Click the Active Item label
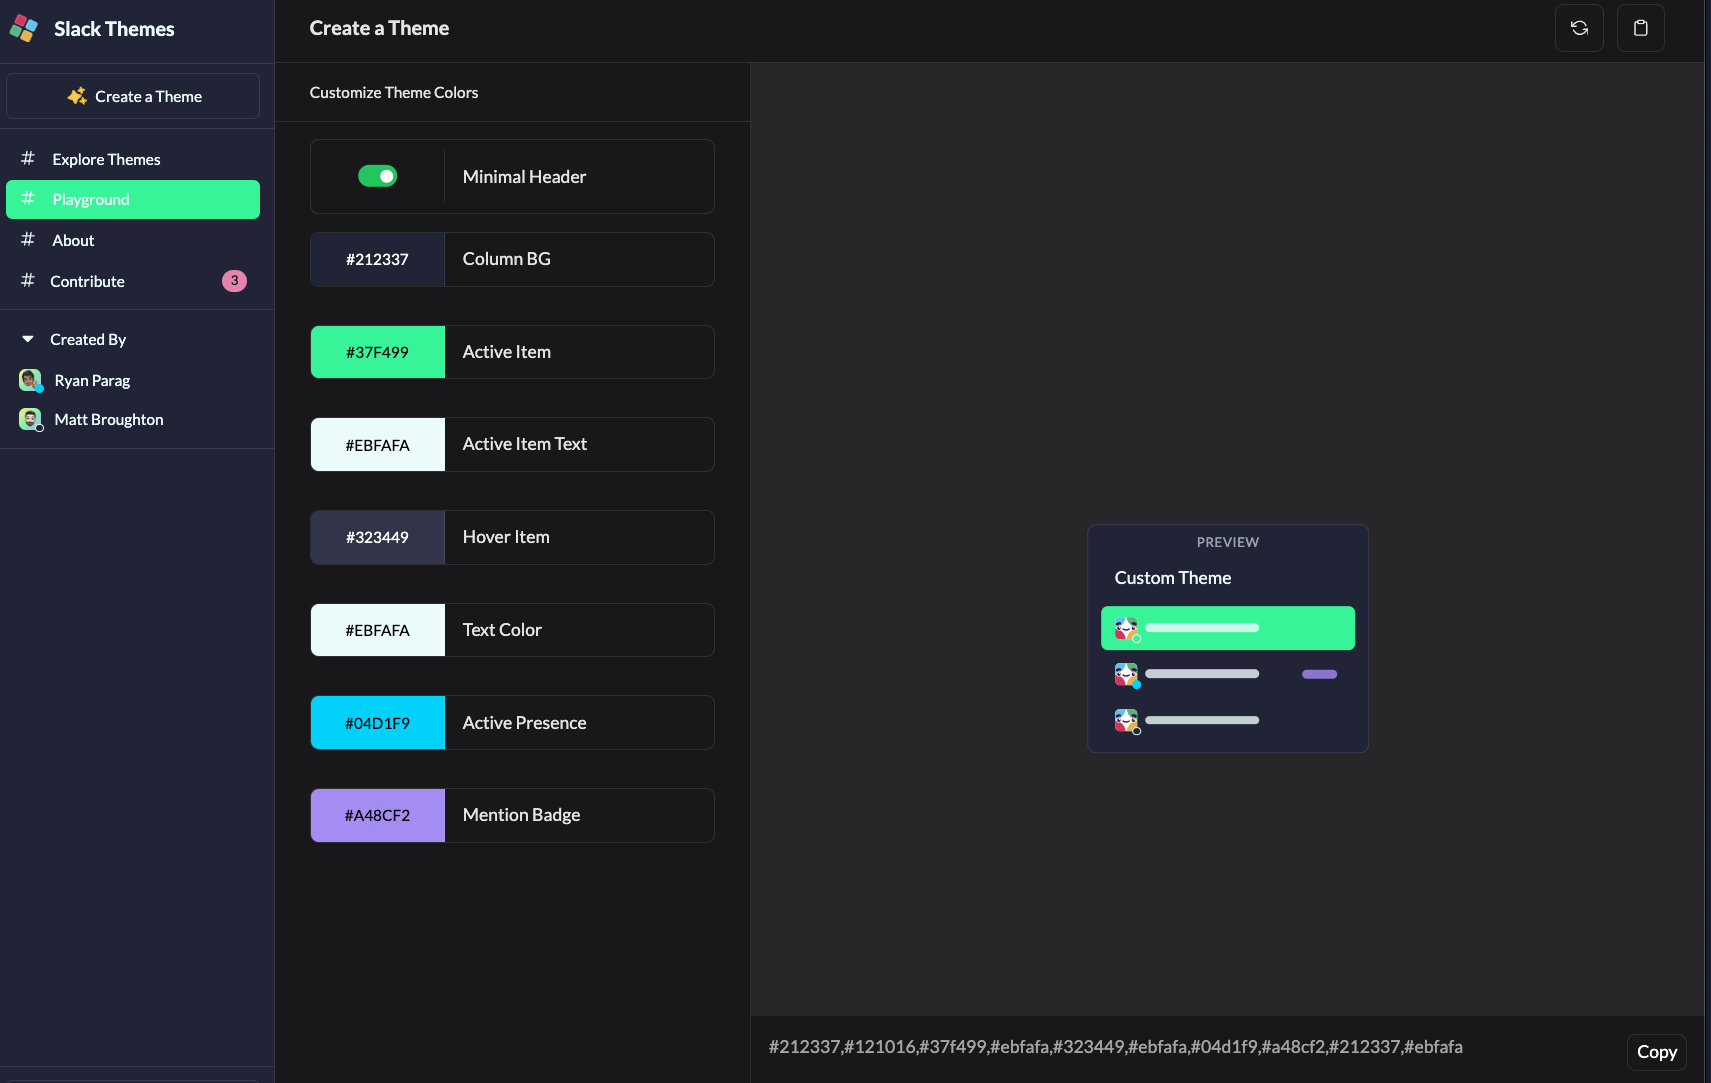This screenshot has height=1083, width=1711. (x=507, y=352)
